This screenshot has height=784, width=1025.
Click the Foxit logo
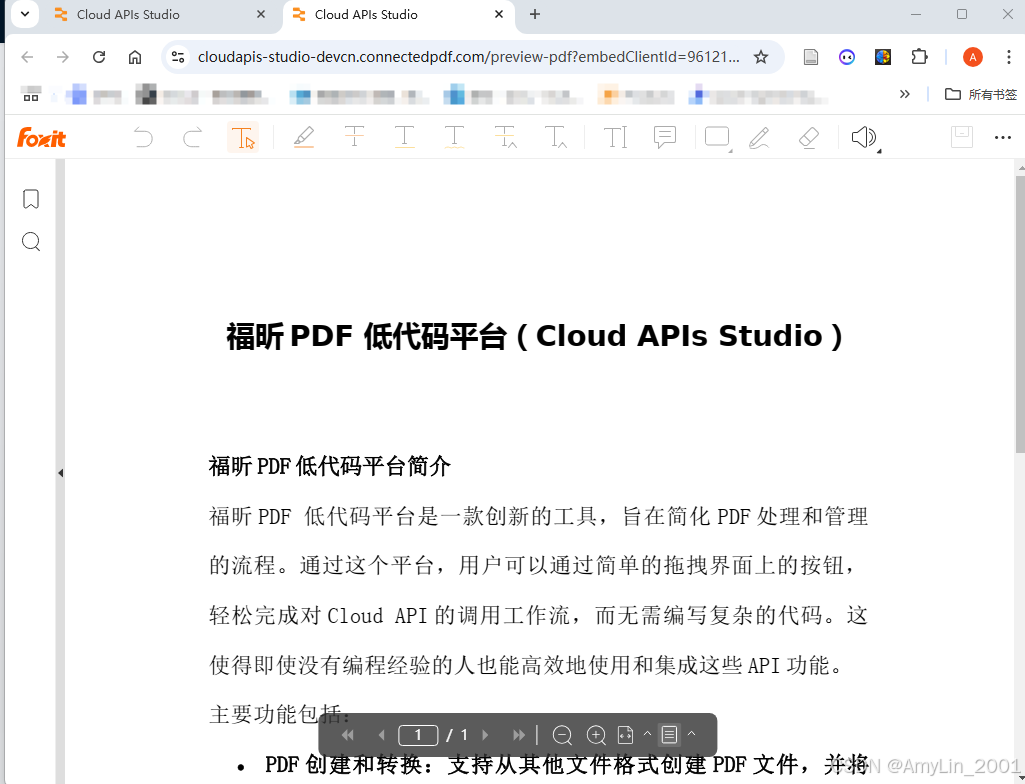coord(41,137)
